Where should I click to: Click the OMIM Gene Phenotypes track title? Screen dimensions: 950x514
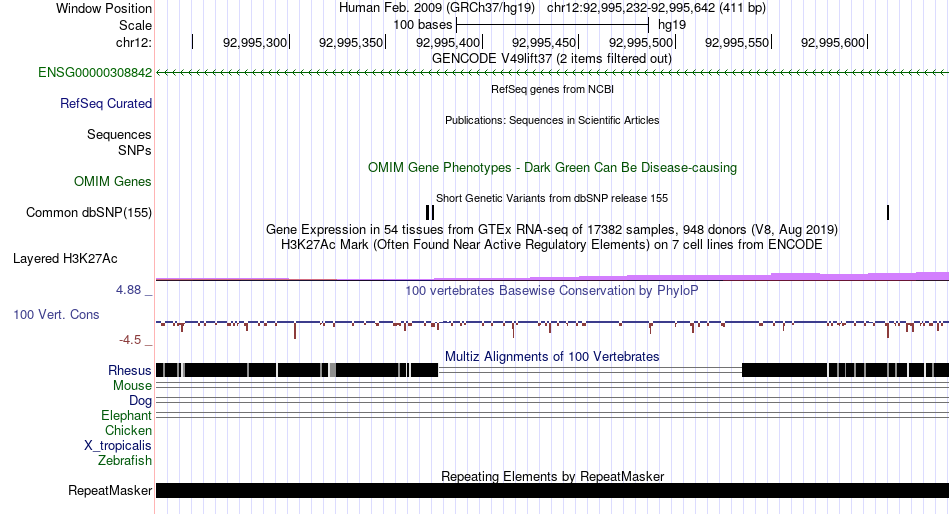552,167
